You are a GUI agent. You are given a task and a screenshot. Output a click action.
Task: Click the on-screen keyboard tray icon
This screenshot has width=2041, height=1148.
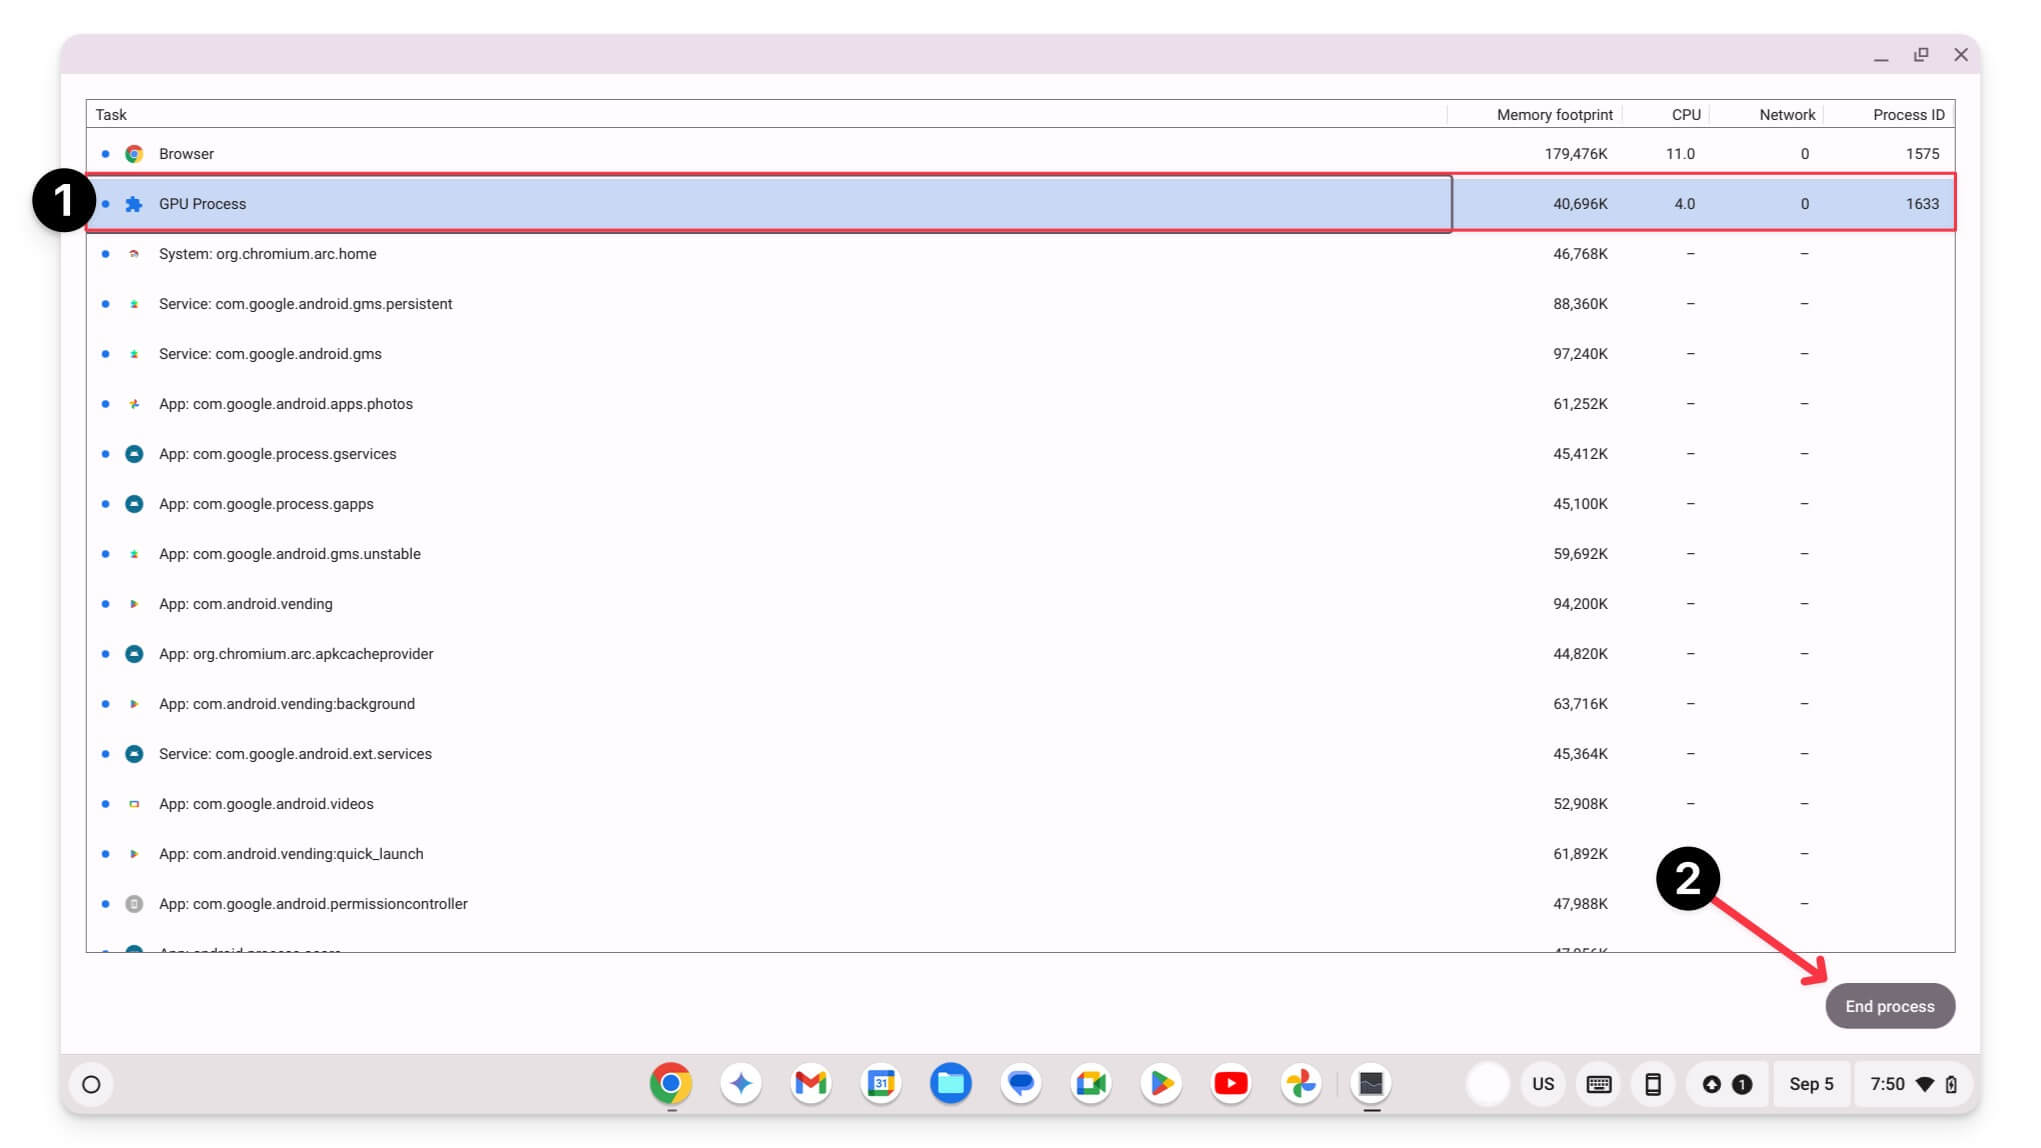click(1598, 1085)
